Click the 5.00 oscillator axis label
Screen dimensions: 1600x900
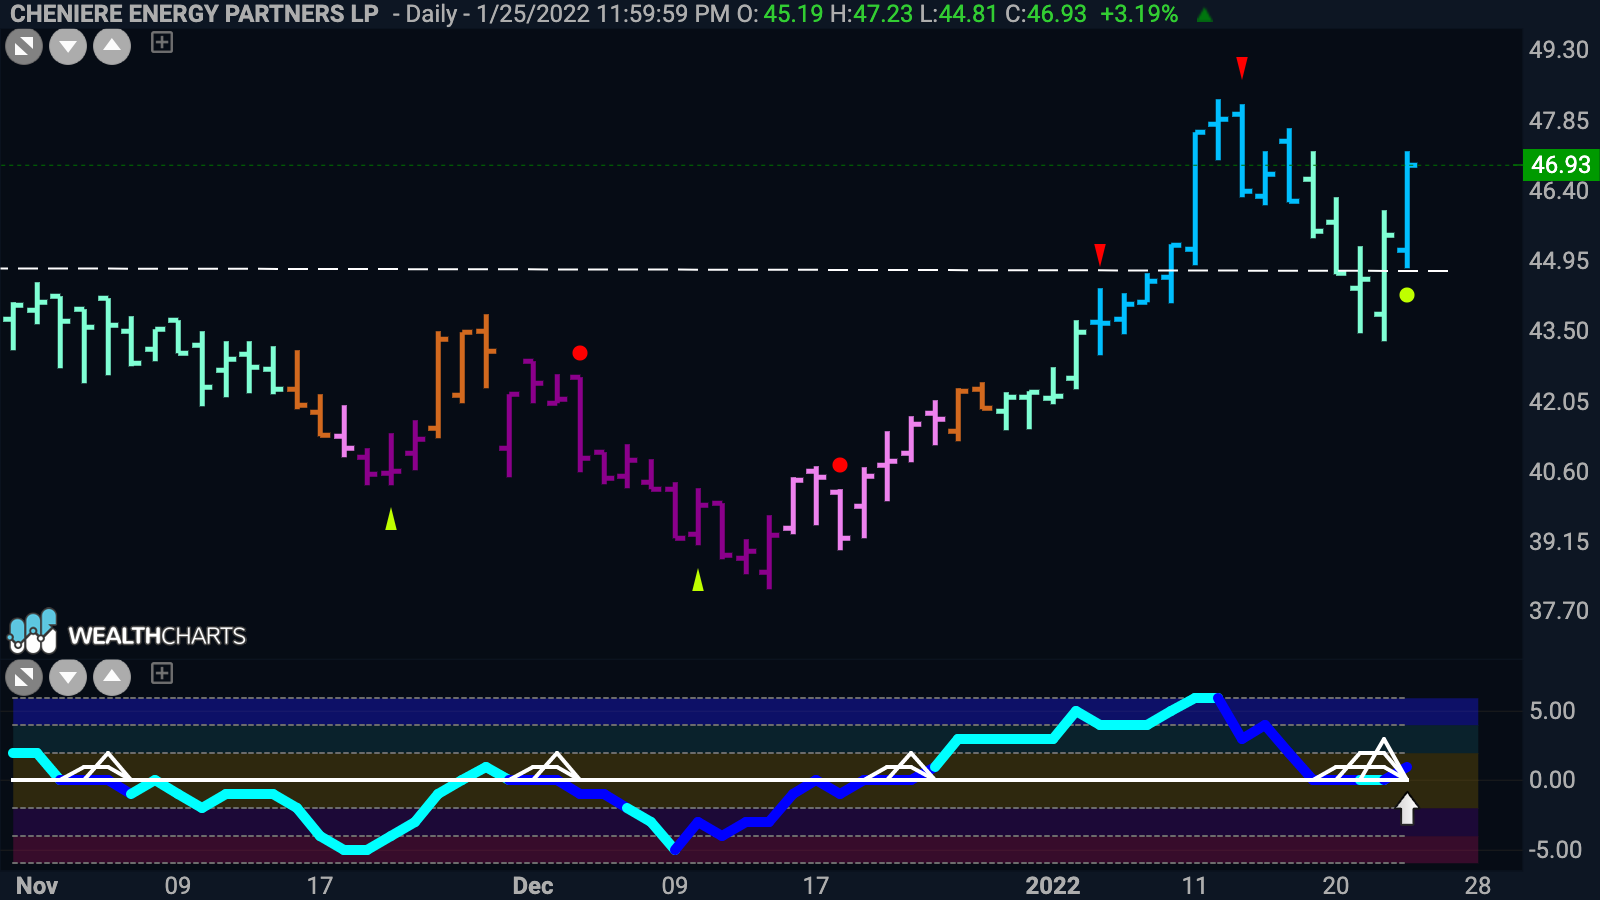1552,711
